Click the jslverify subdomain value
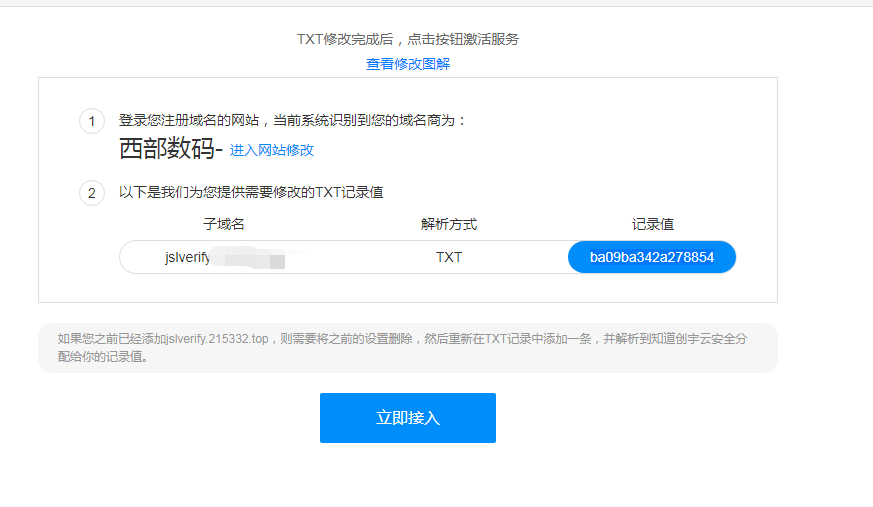The height and width of the screenshot is (507, 873). [x=188, y=257]
